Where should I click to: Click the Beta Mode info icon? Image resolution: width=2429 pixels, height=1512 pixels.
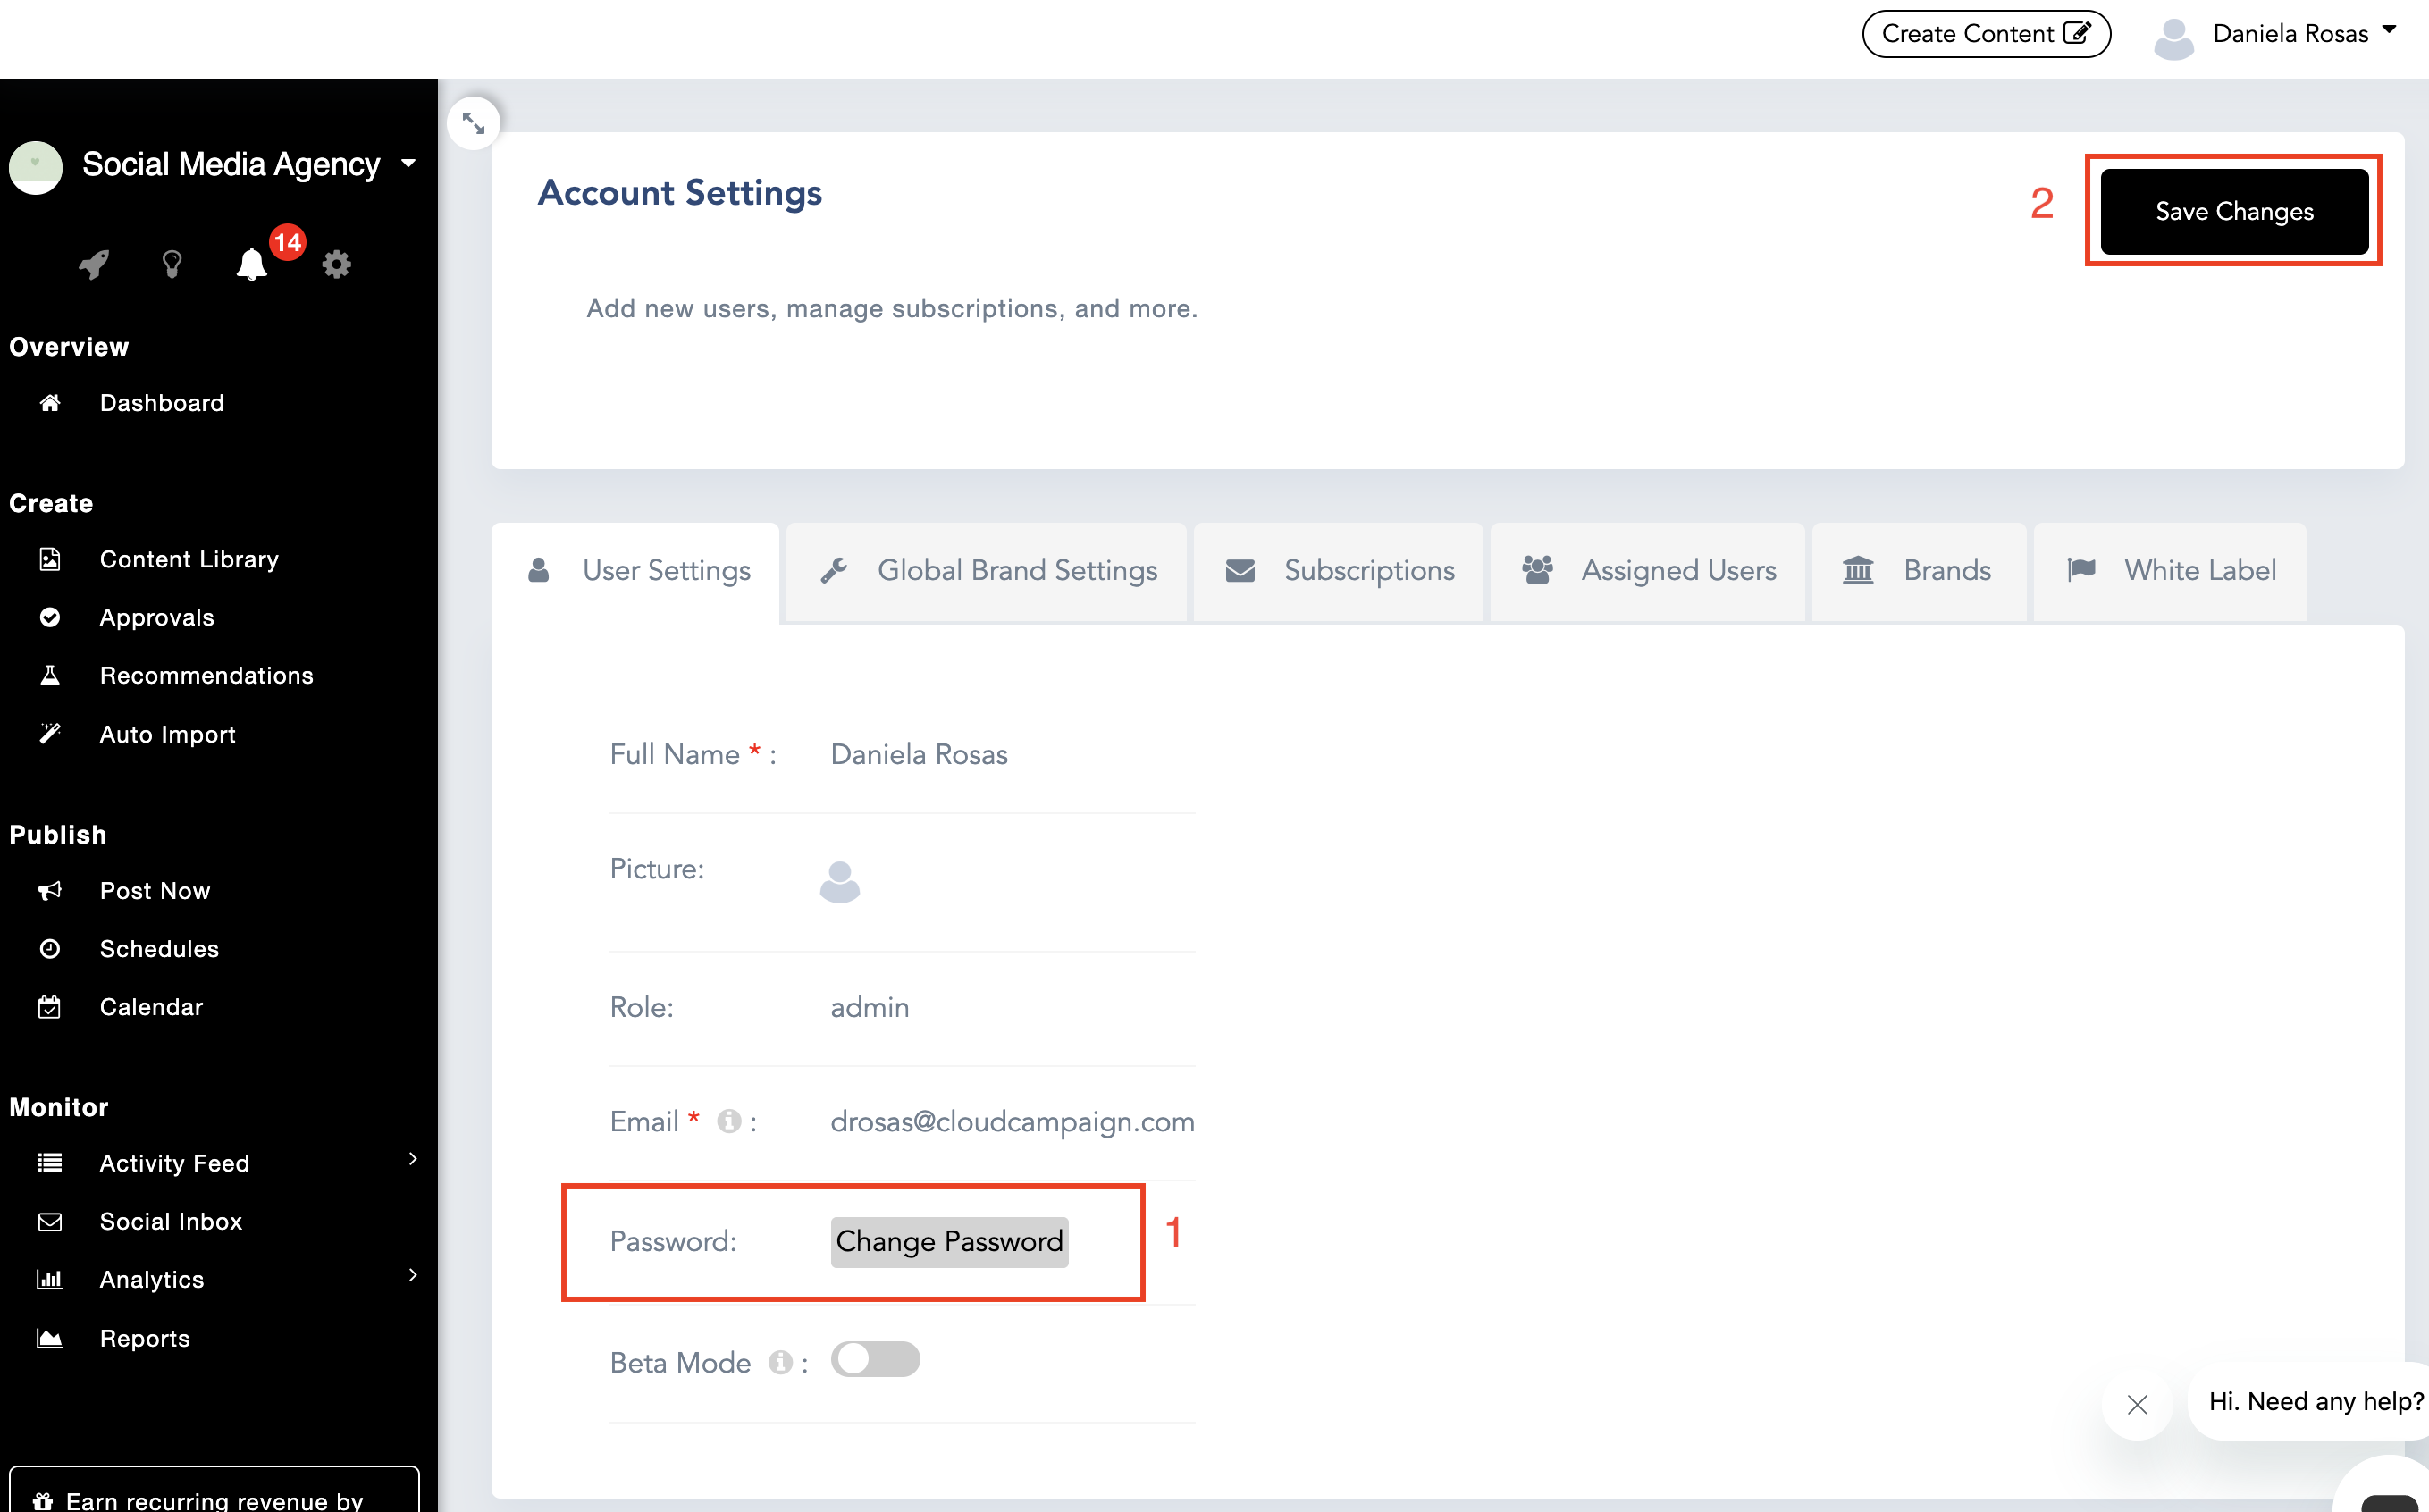pyautogui.click(x=780, y=1362)
